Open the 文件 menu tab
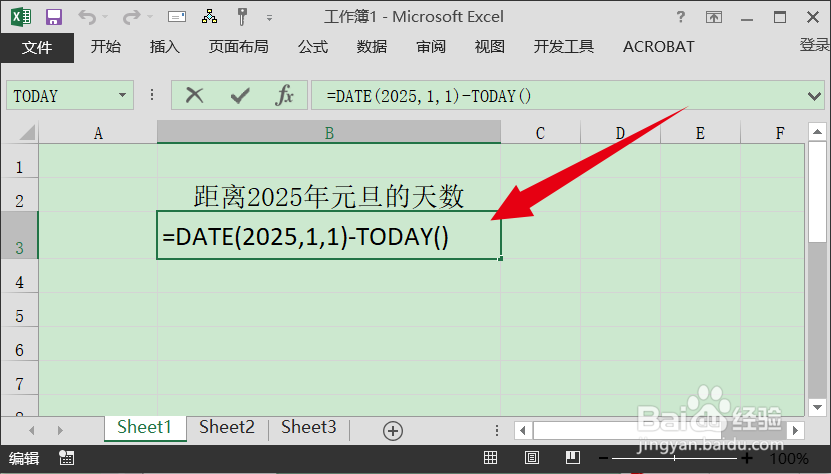831x474 pixels. pos(37,48)
